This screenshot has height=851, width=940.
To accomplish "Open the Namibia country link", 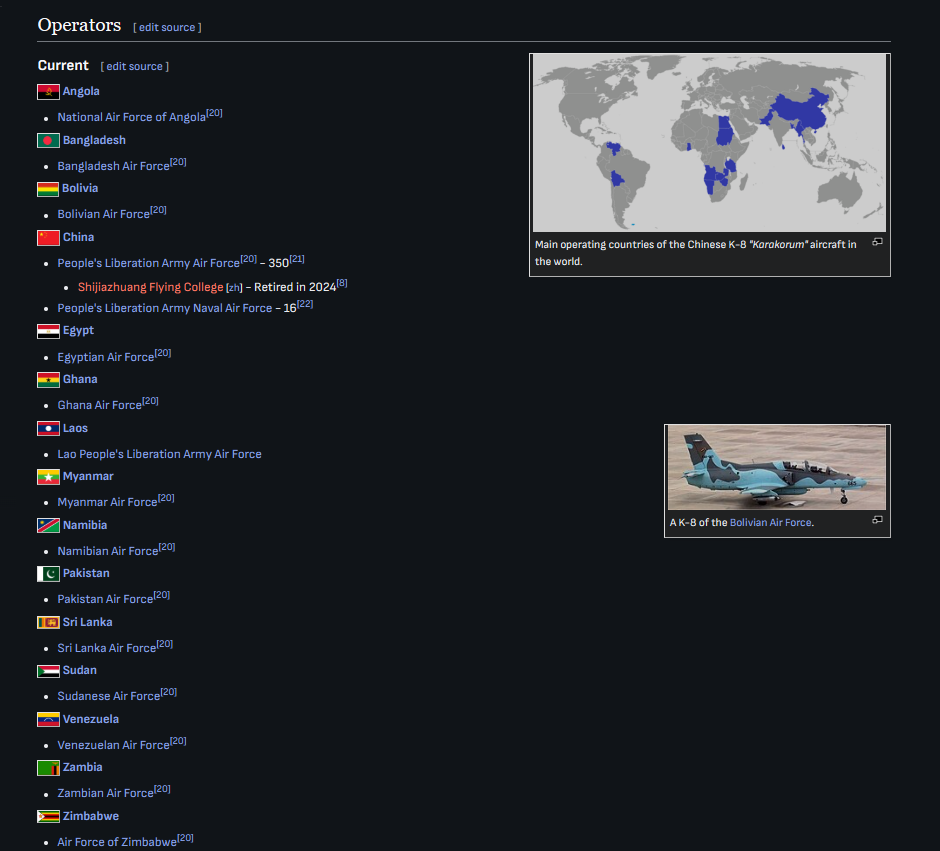I will coord(85,526).
